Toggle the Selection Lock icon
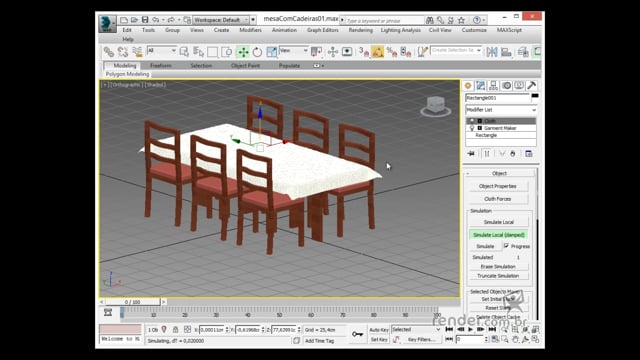 point(176,329)
